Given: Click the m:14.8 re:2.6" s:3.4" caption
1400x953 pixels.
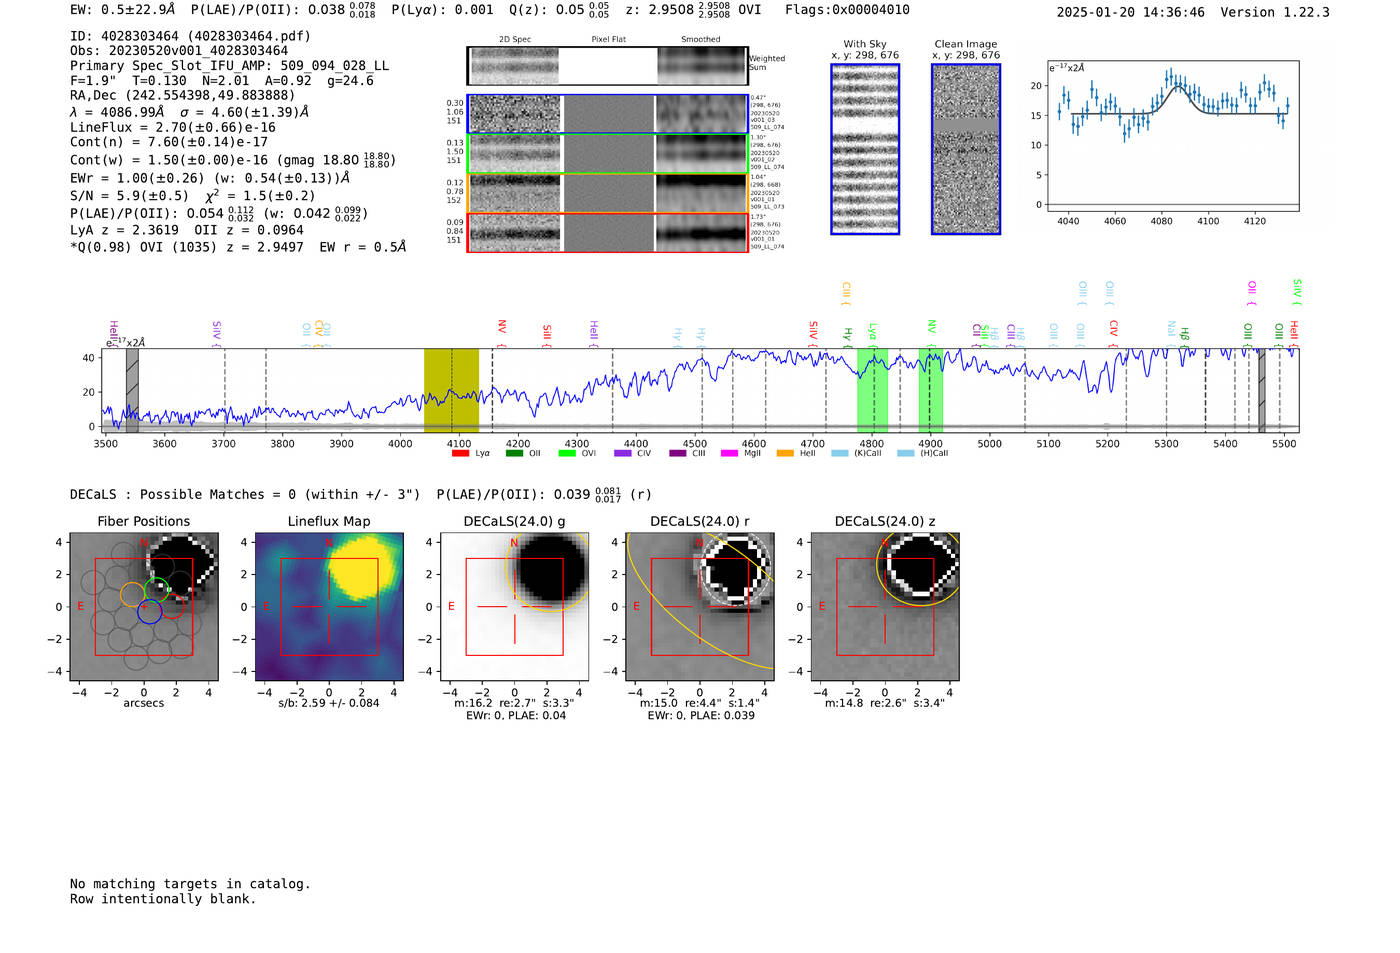Looking at the screenshot, I should (885, 703).
